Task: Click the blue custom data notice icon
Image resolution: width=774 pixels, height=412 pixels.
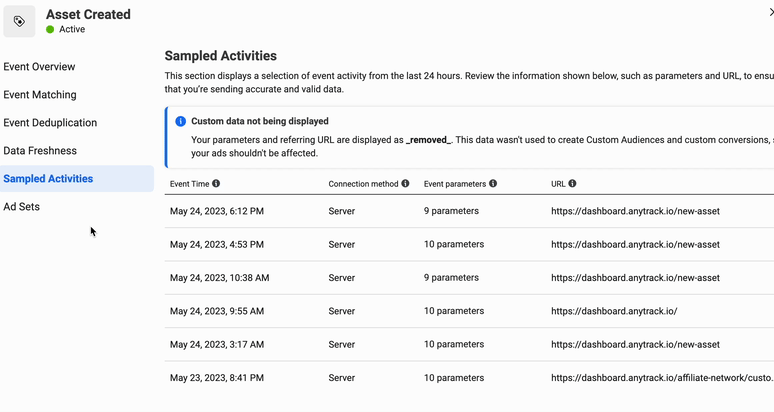Action: click(180, 121)
